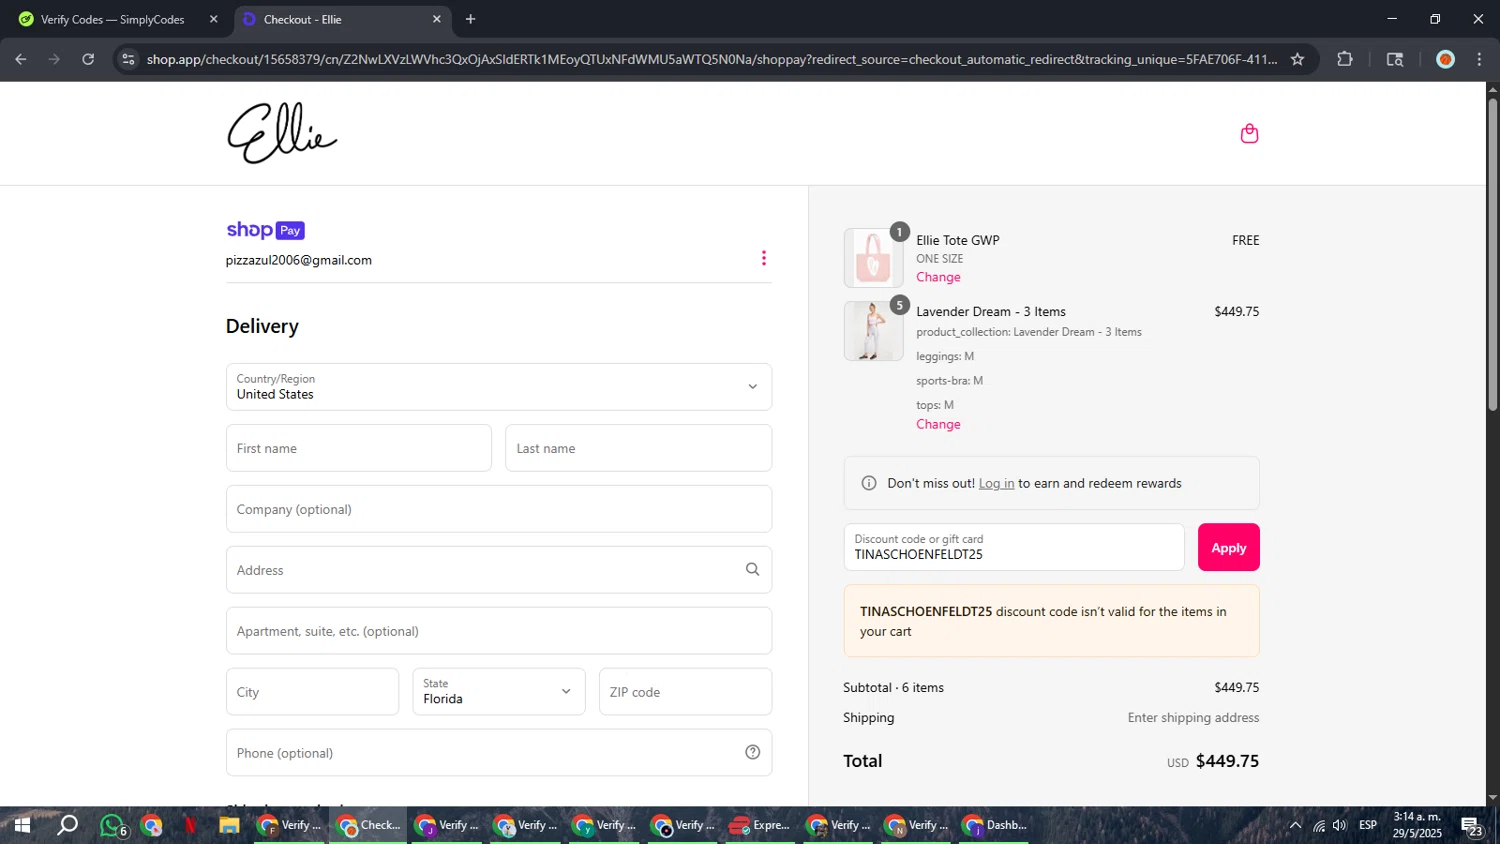Open the Chrome profile avatar
1500x844 pixels.
pyautogui.click(x=1445, y=59)
